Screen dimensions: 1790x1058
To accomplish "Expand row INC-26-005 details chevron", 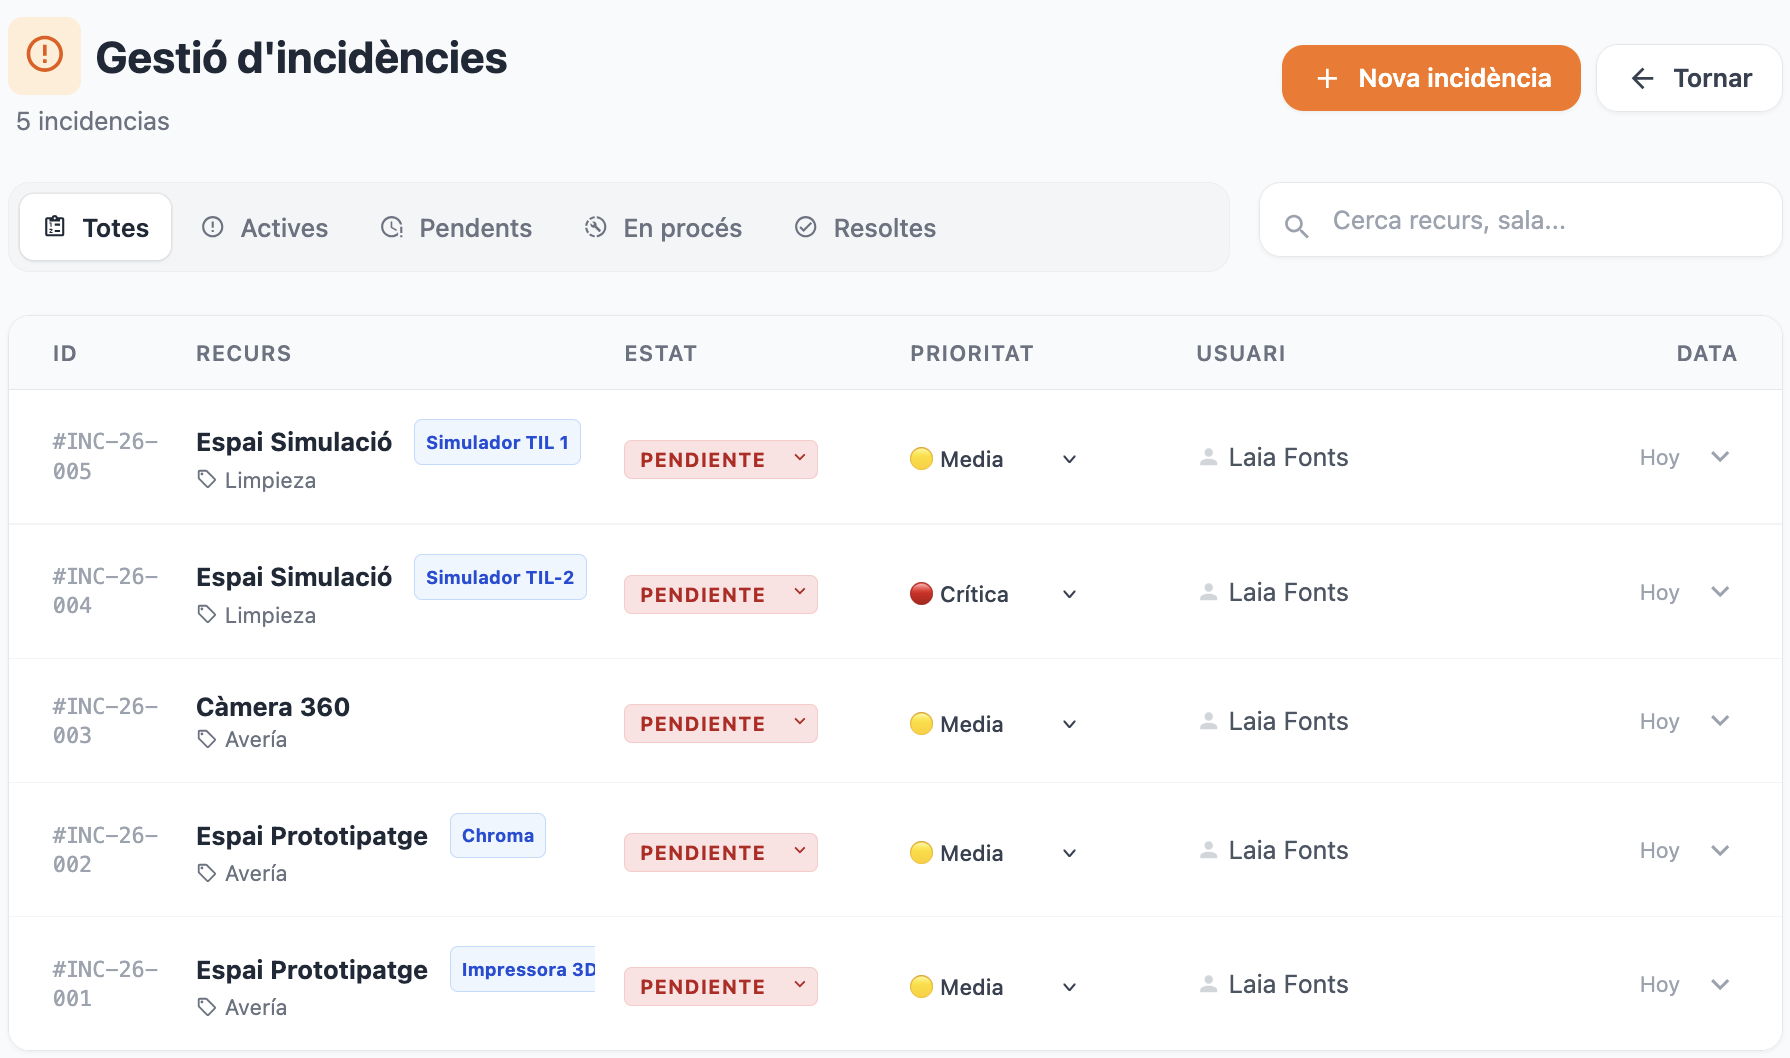I will [1720, 457].
